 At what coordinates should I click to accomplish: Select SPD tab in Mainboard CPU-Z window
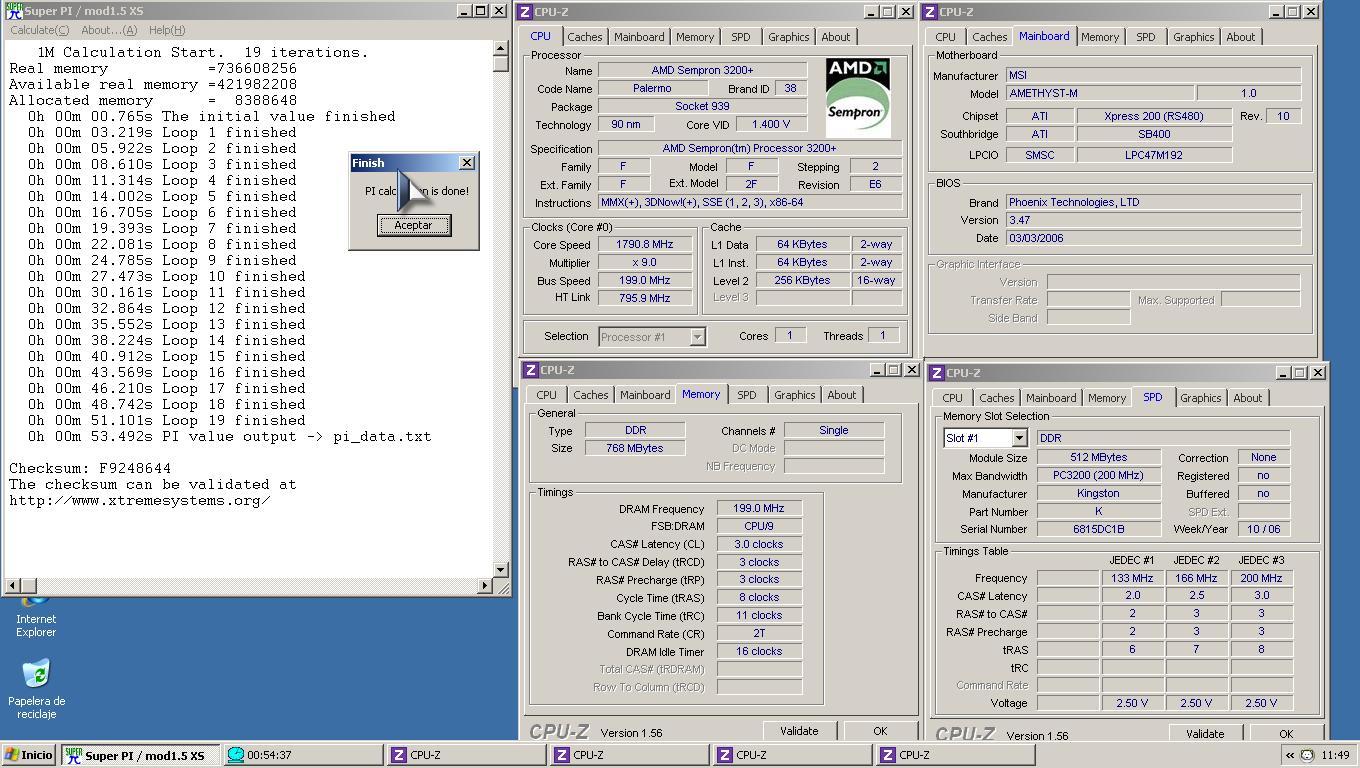click(x=1145, y=37)
